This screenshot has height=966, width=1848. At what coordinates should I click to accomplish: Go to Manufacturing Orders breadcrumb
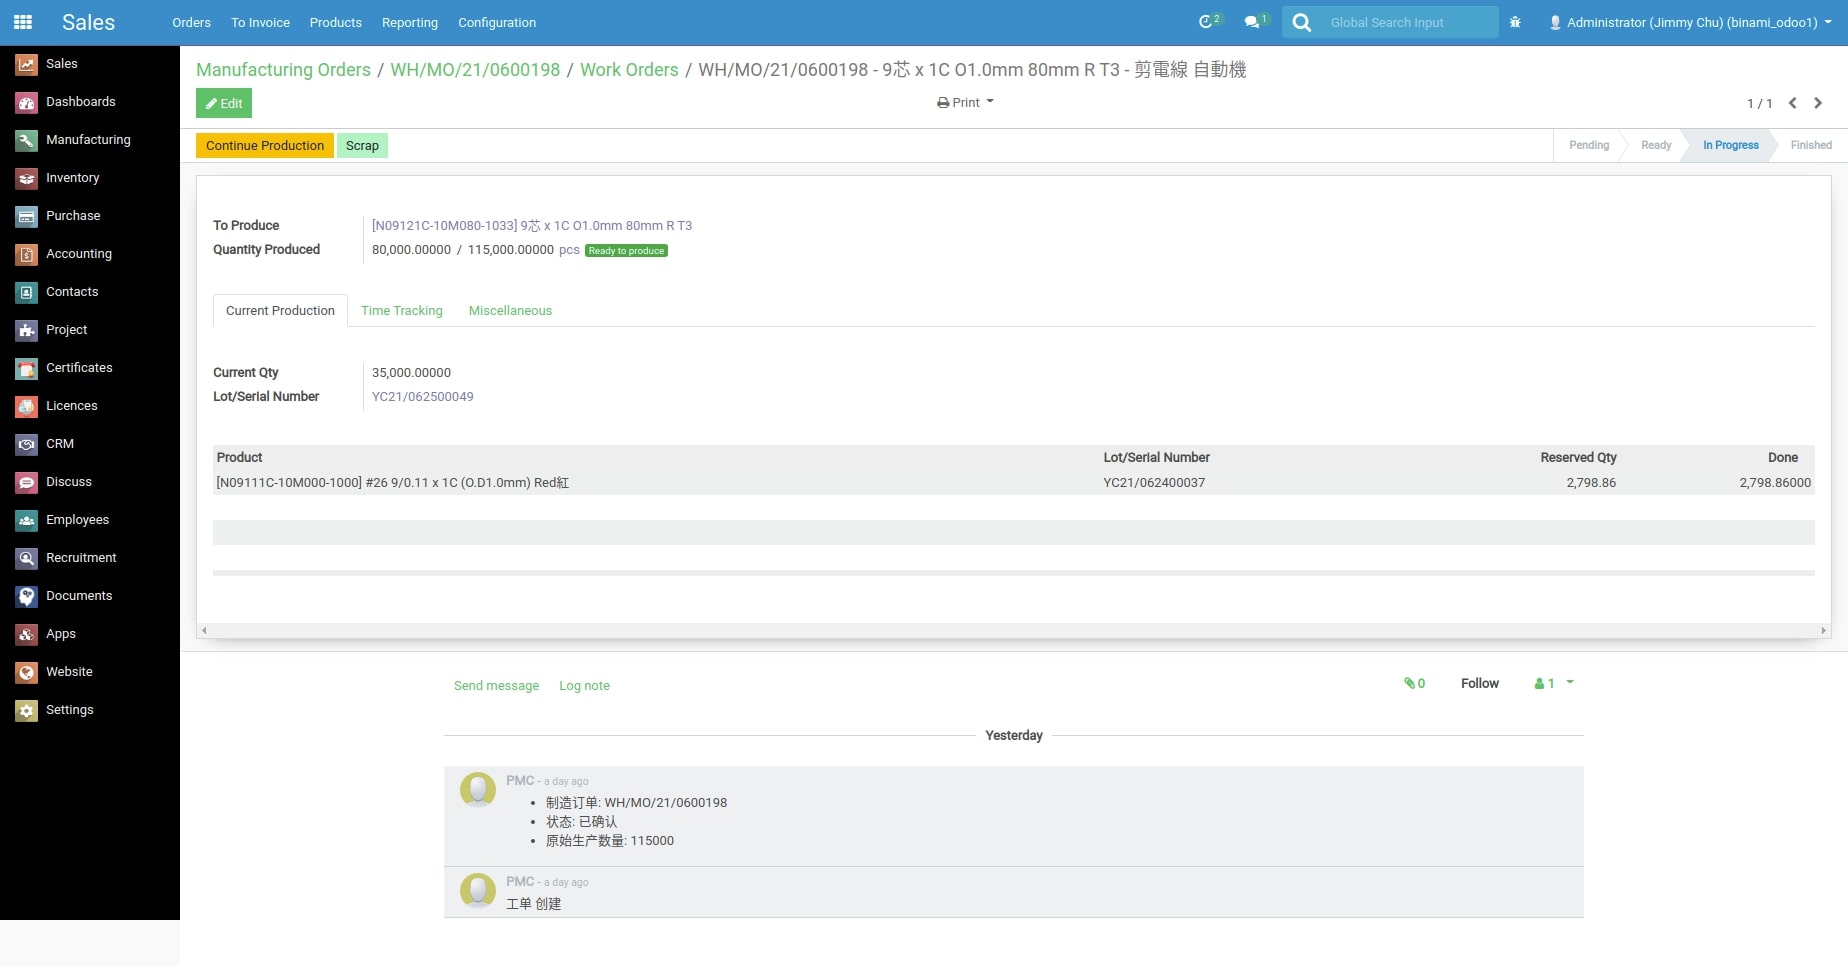click(283, 69)
